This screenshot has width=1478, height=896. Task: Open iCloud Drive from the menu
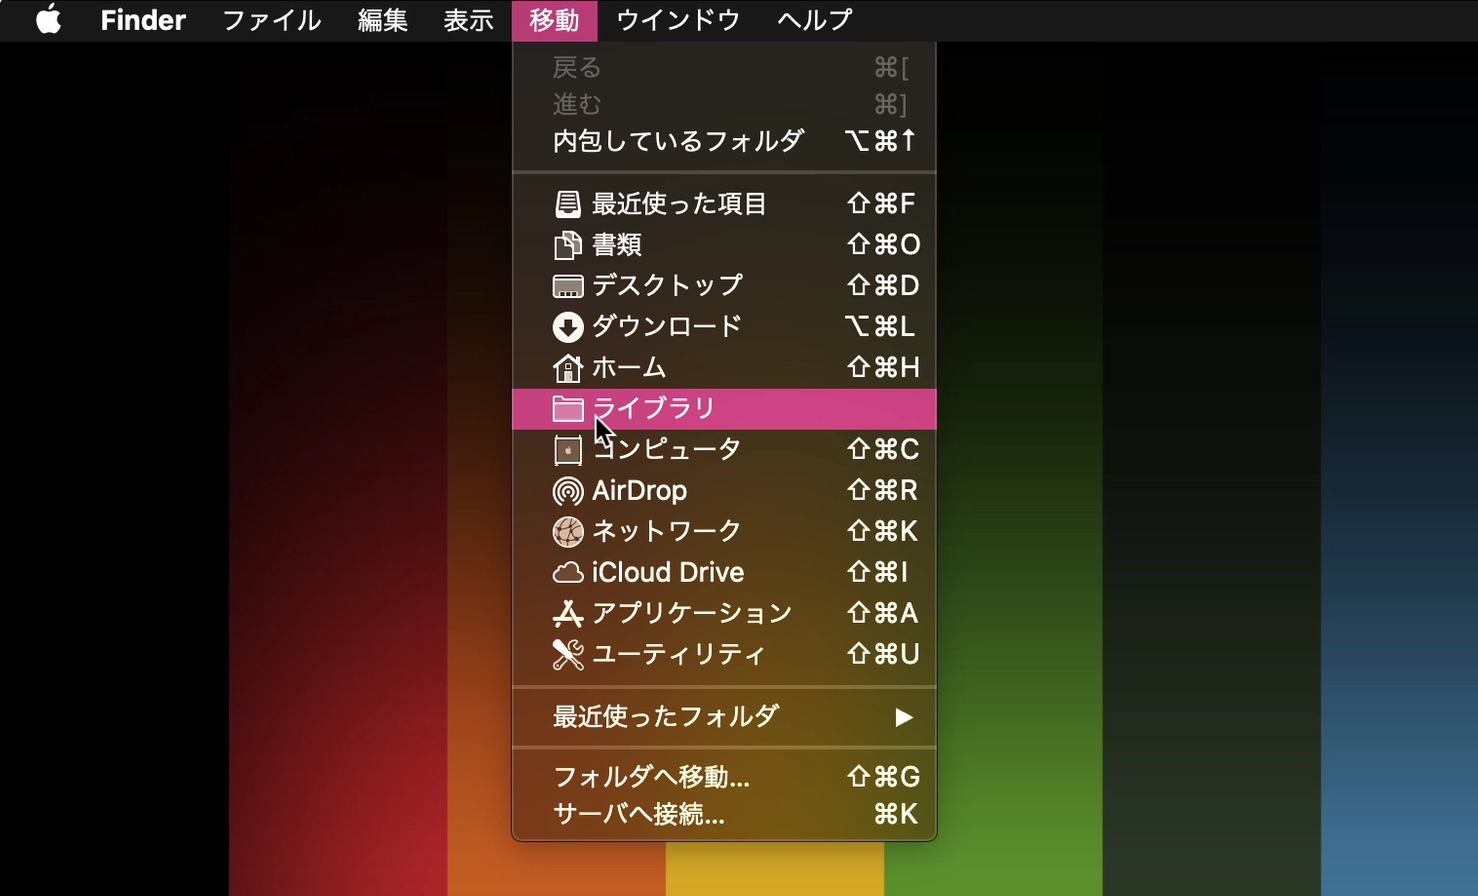[724, 573]
